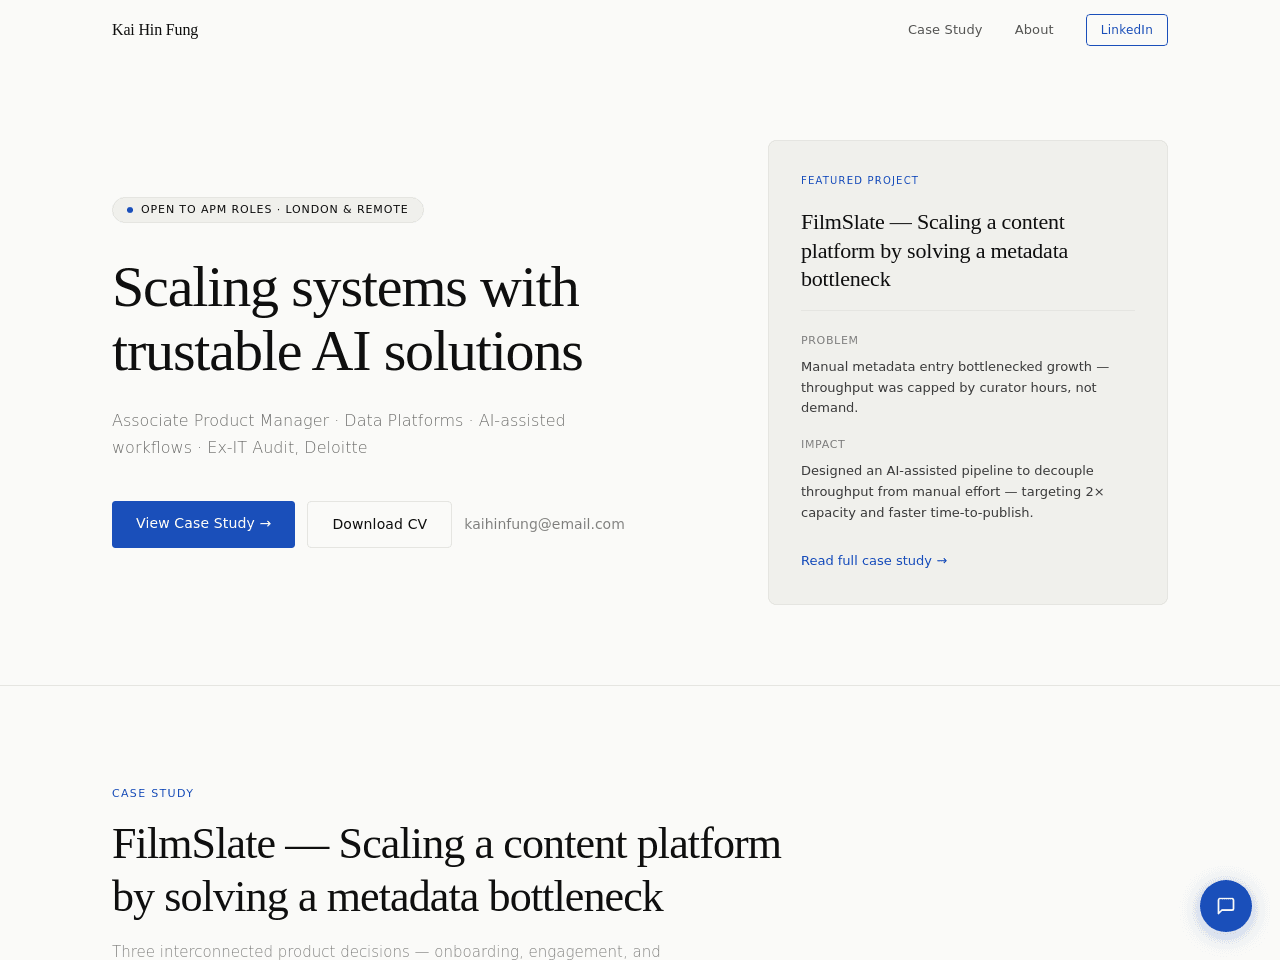The image size is (1280, 960).
Task: Click the Three interconnected product decisions text
Action: click(x=386, y=951)
